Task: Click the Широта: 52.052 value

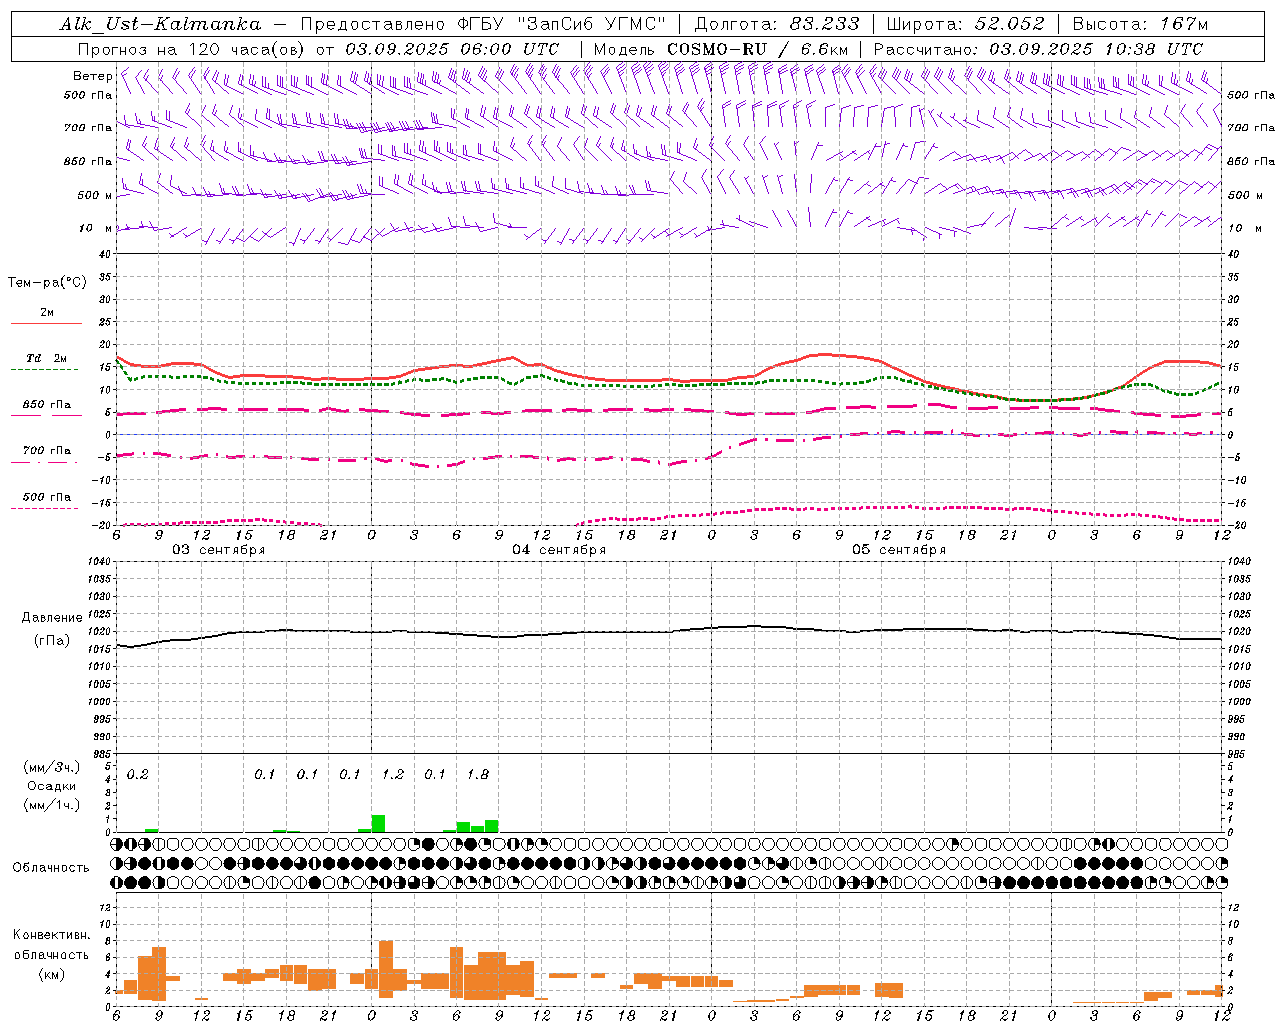Action: (x=966, y=24)
